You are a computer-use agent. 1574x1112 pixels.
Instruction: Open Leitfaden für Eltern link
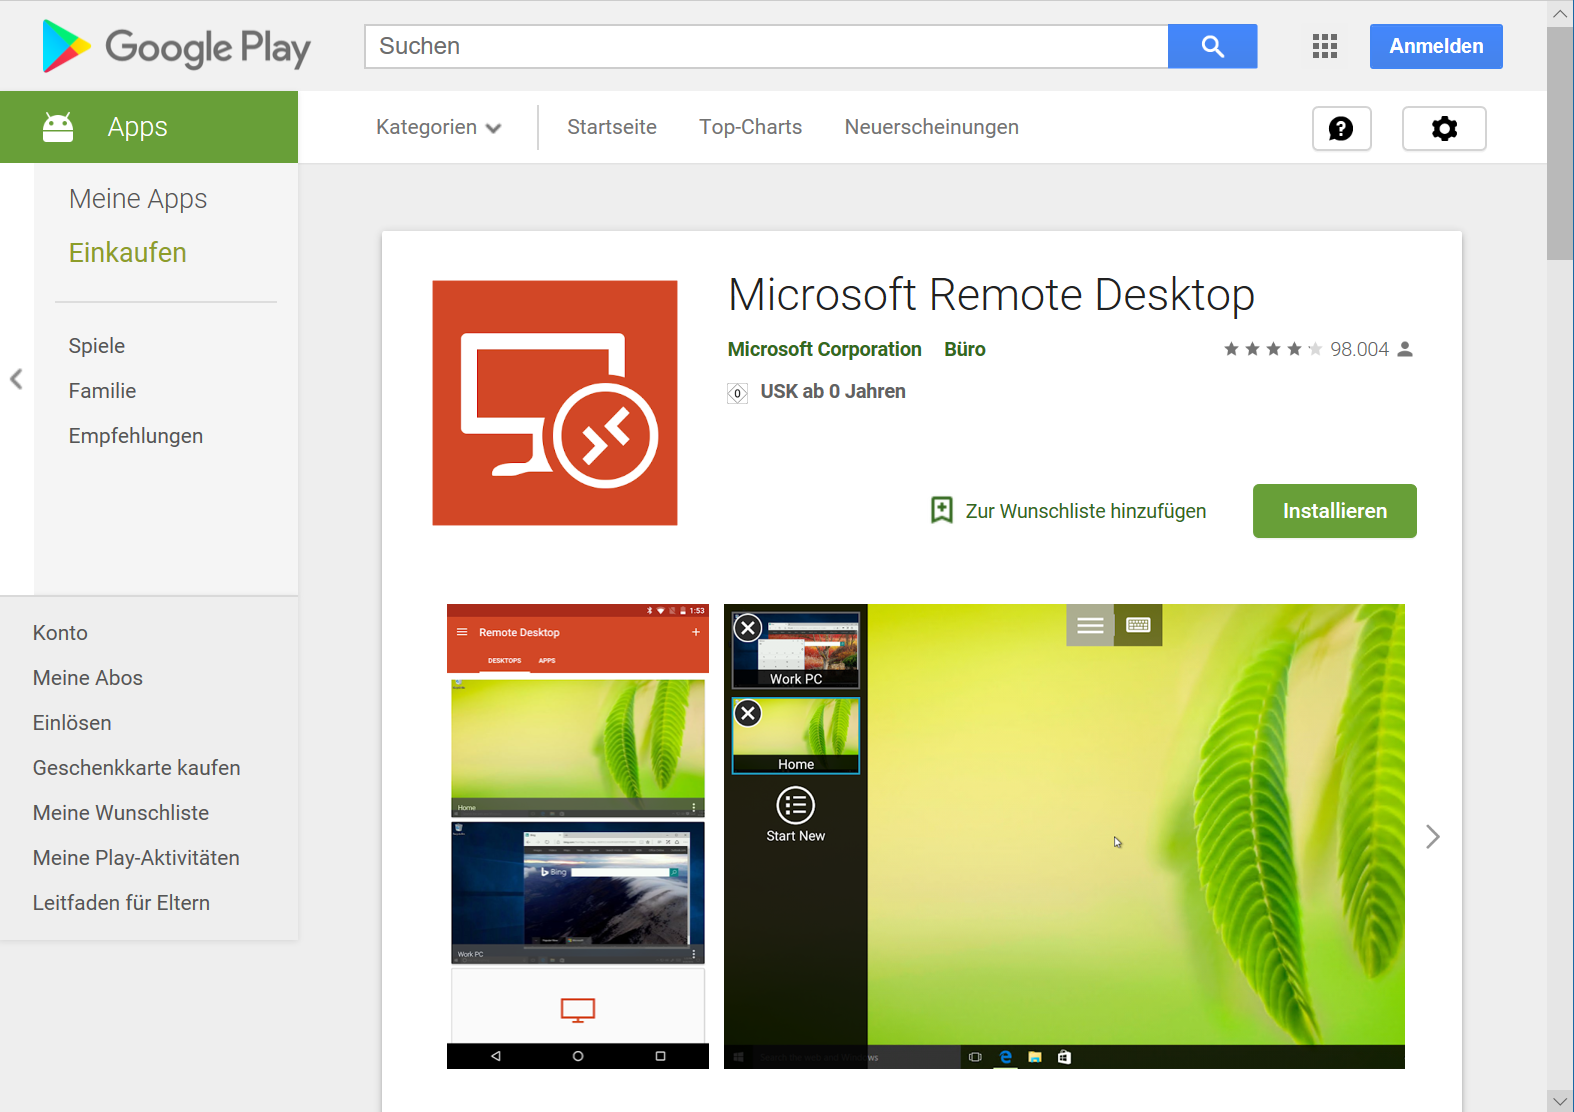121,903
